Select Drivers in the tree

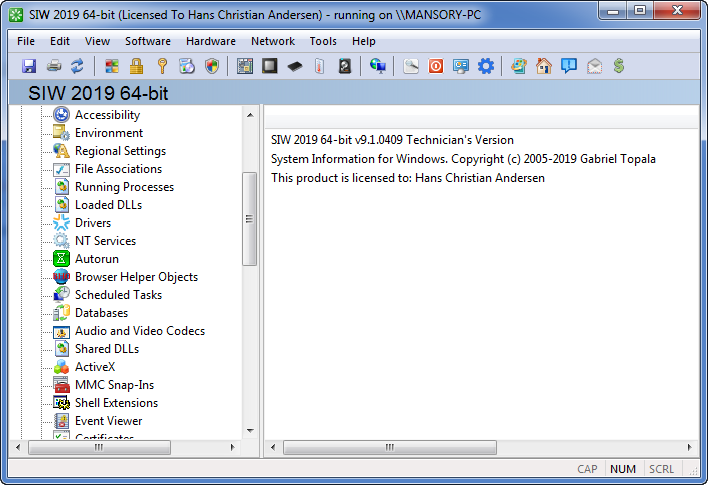click(93, 223)
